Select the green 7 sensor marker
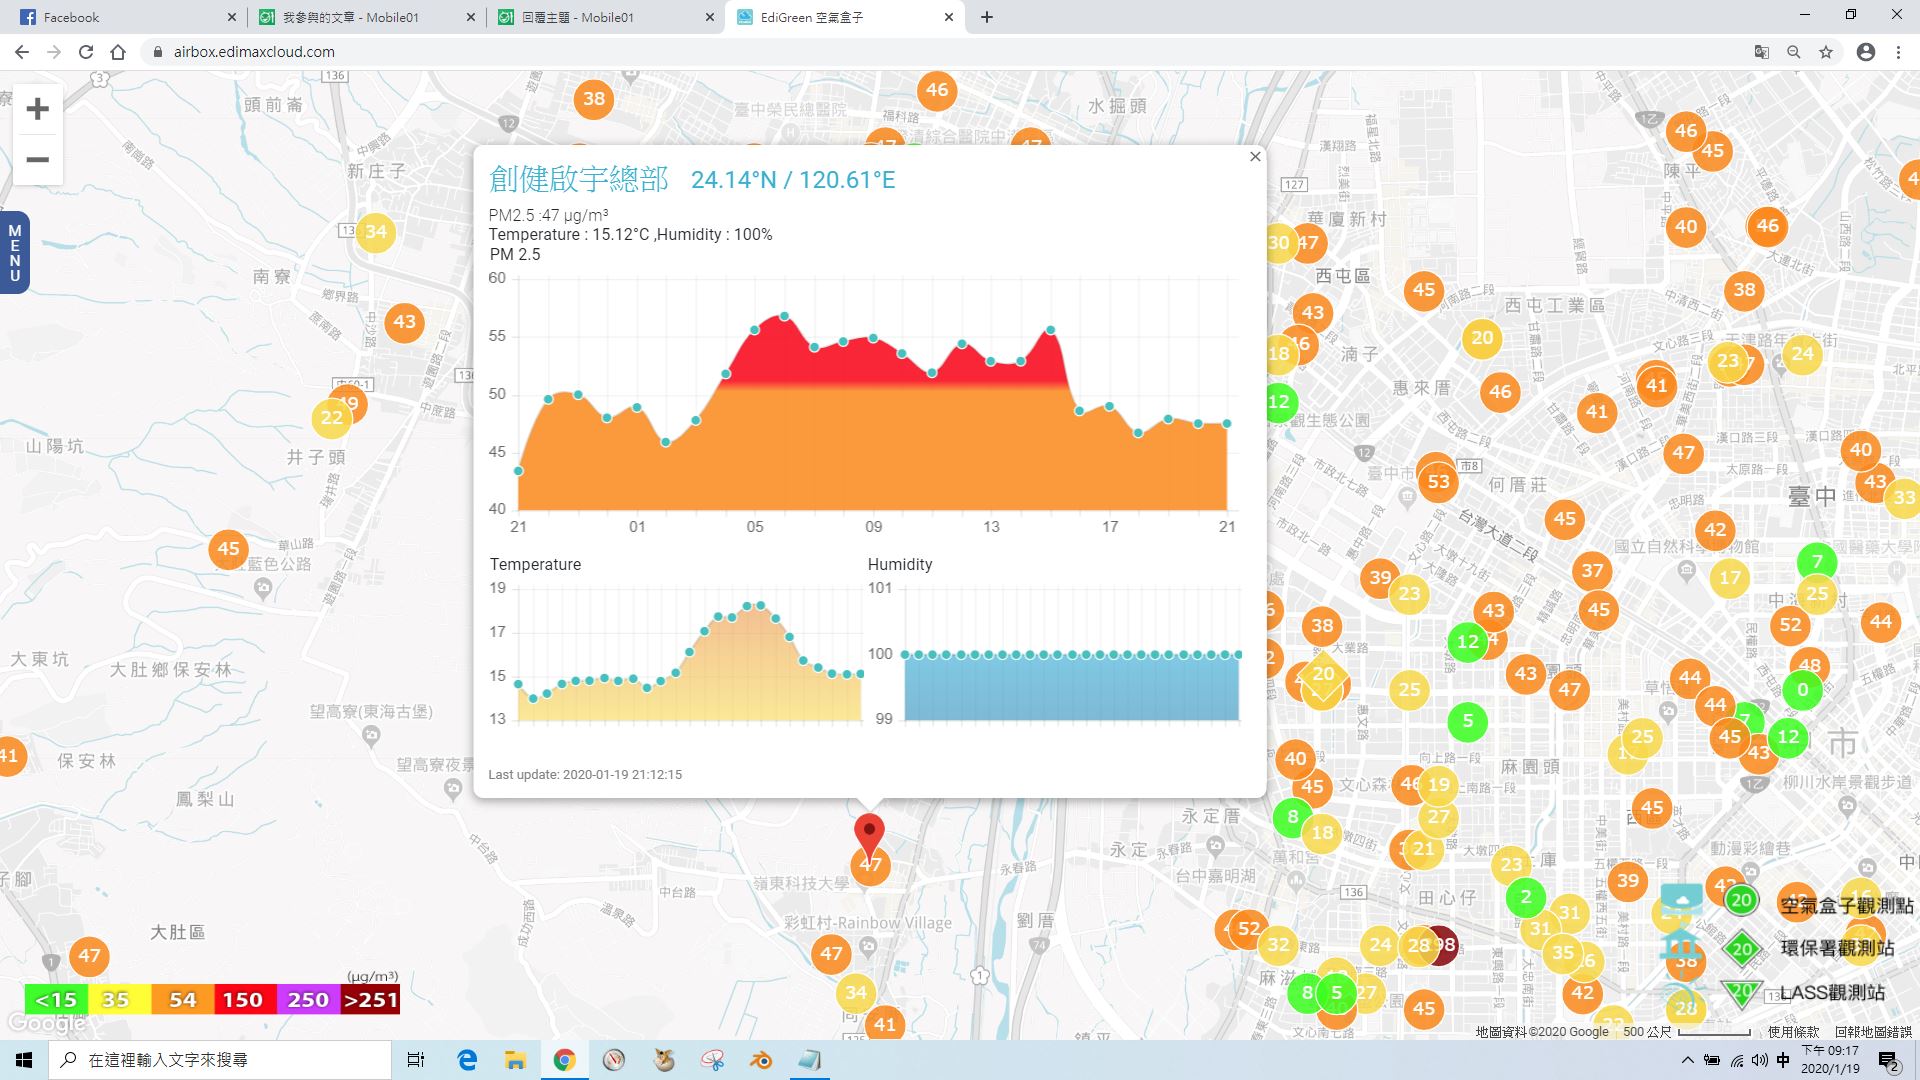 [x=1817, y=561]
